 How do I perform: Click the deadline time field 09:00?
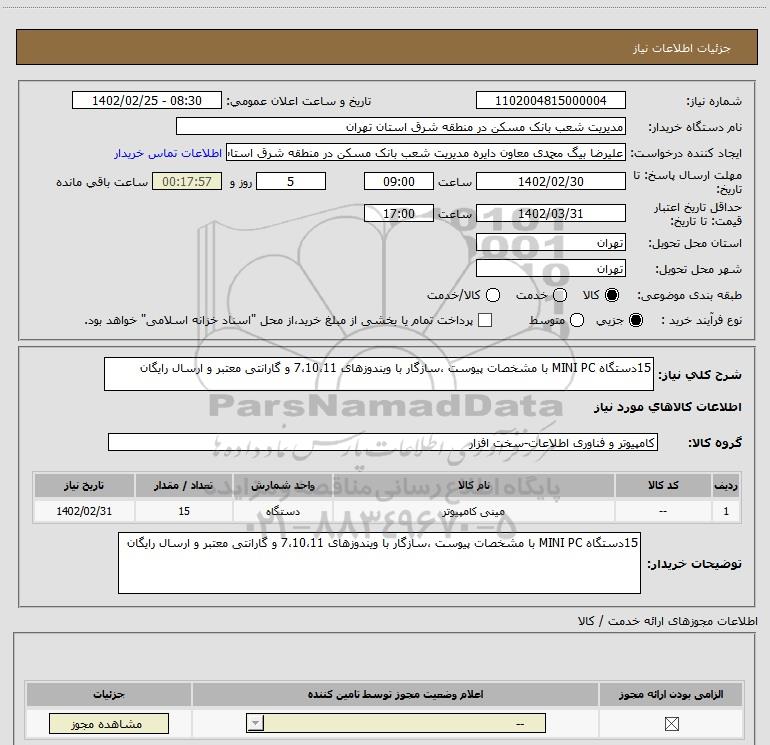(x=399, y=181)
